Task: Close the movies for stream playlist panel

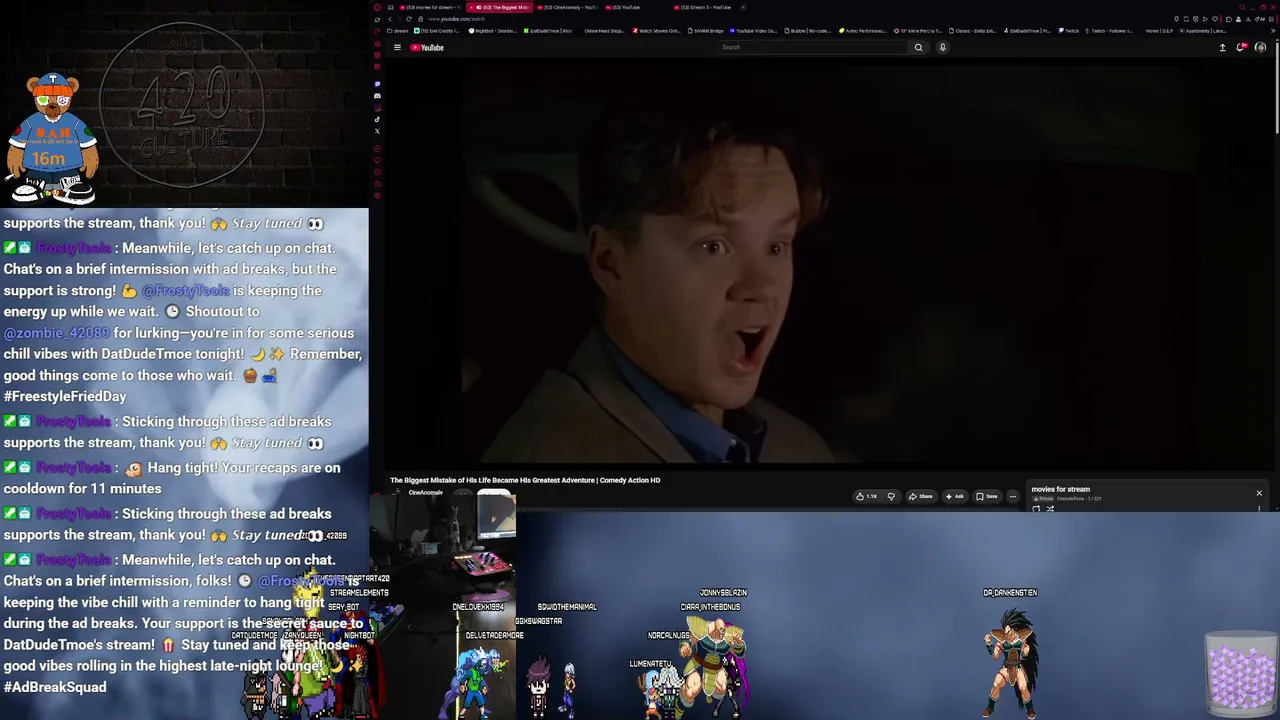Action: point(1259,493)
